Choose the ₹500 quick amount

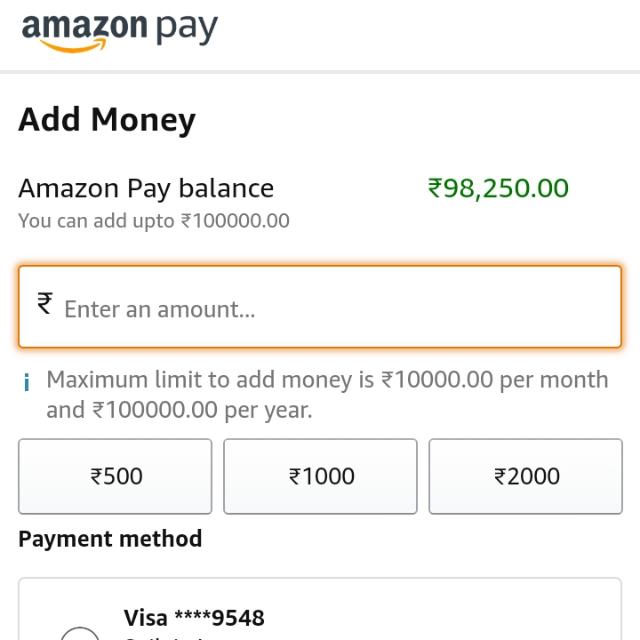click(x=115, y=476)
